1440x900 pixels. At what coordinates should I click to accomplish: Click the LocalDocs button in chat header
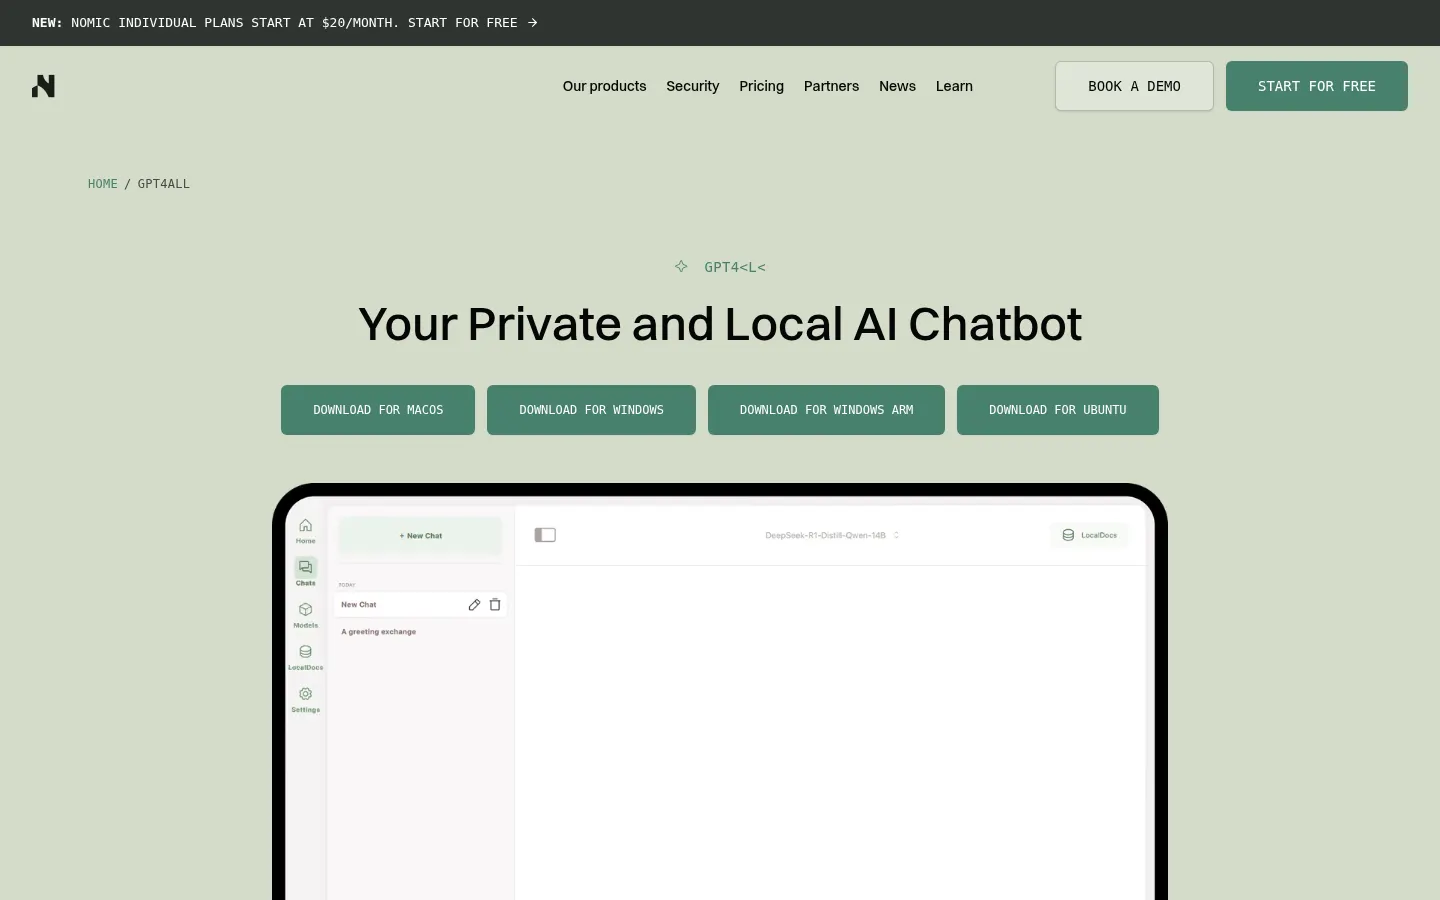pos(1089,535)
